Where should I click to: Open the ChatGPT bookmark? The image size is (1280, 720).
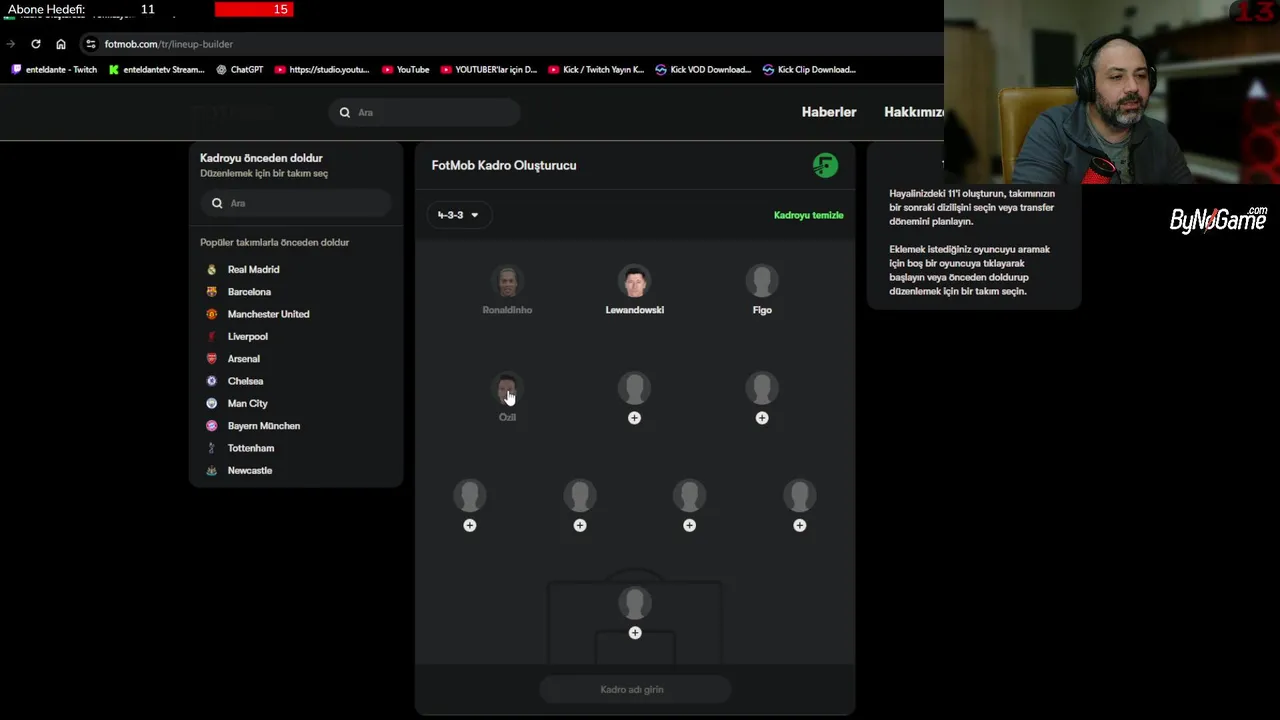coord(240,70)
